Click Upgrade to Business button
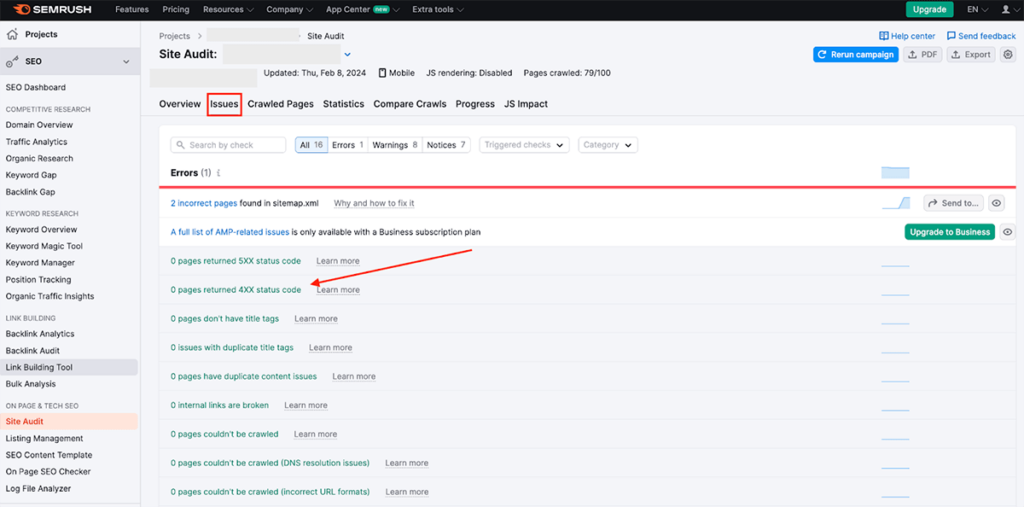This screenshot has height=507, width=1024. 950,232
